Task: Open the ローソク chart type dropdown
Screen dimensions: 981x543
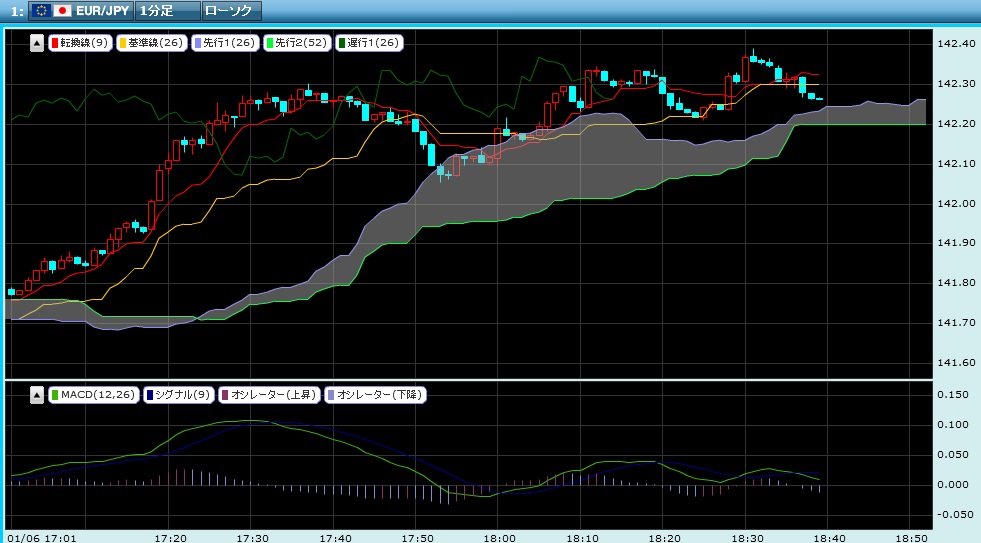Action: pyautogui.click(x=231, y=11)
